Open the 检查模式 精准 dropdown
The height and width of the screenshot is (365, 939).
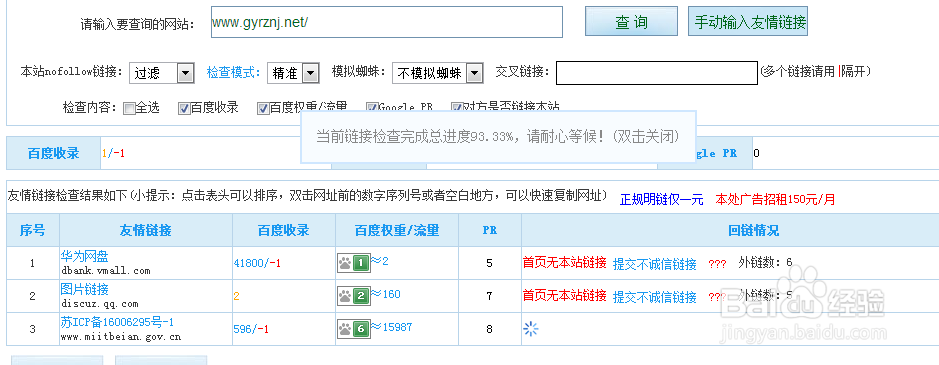(293, 73)
